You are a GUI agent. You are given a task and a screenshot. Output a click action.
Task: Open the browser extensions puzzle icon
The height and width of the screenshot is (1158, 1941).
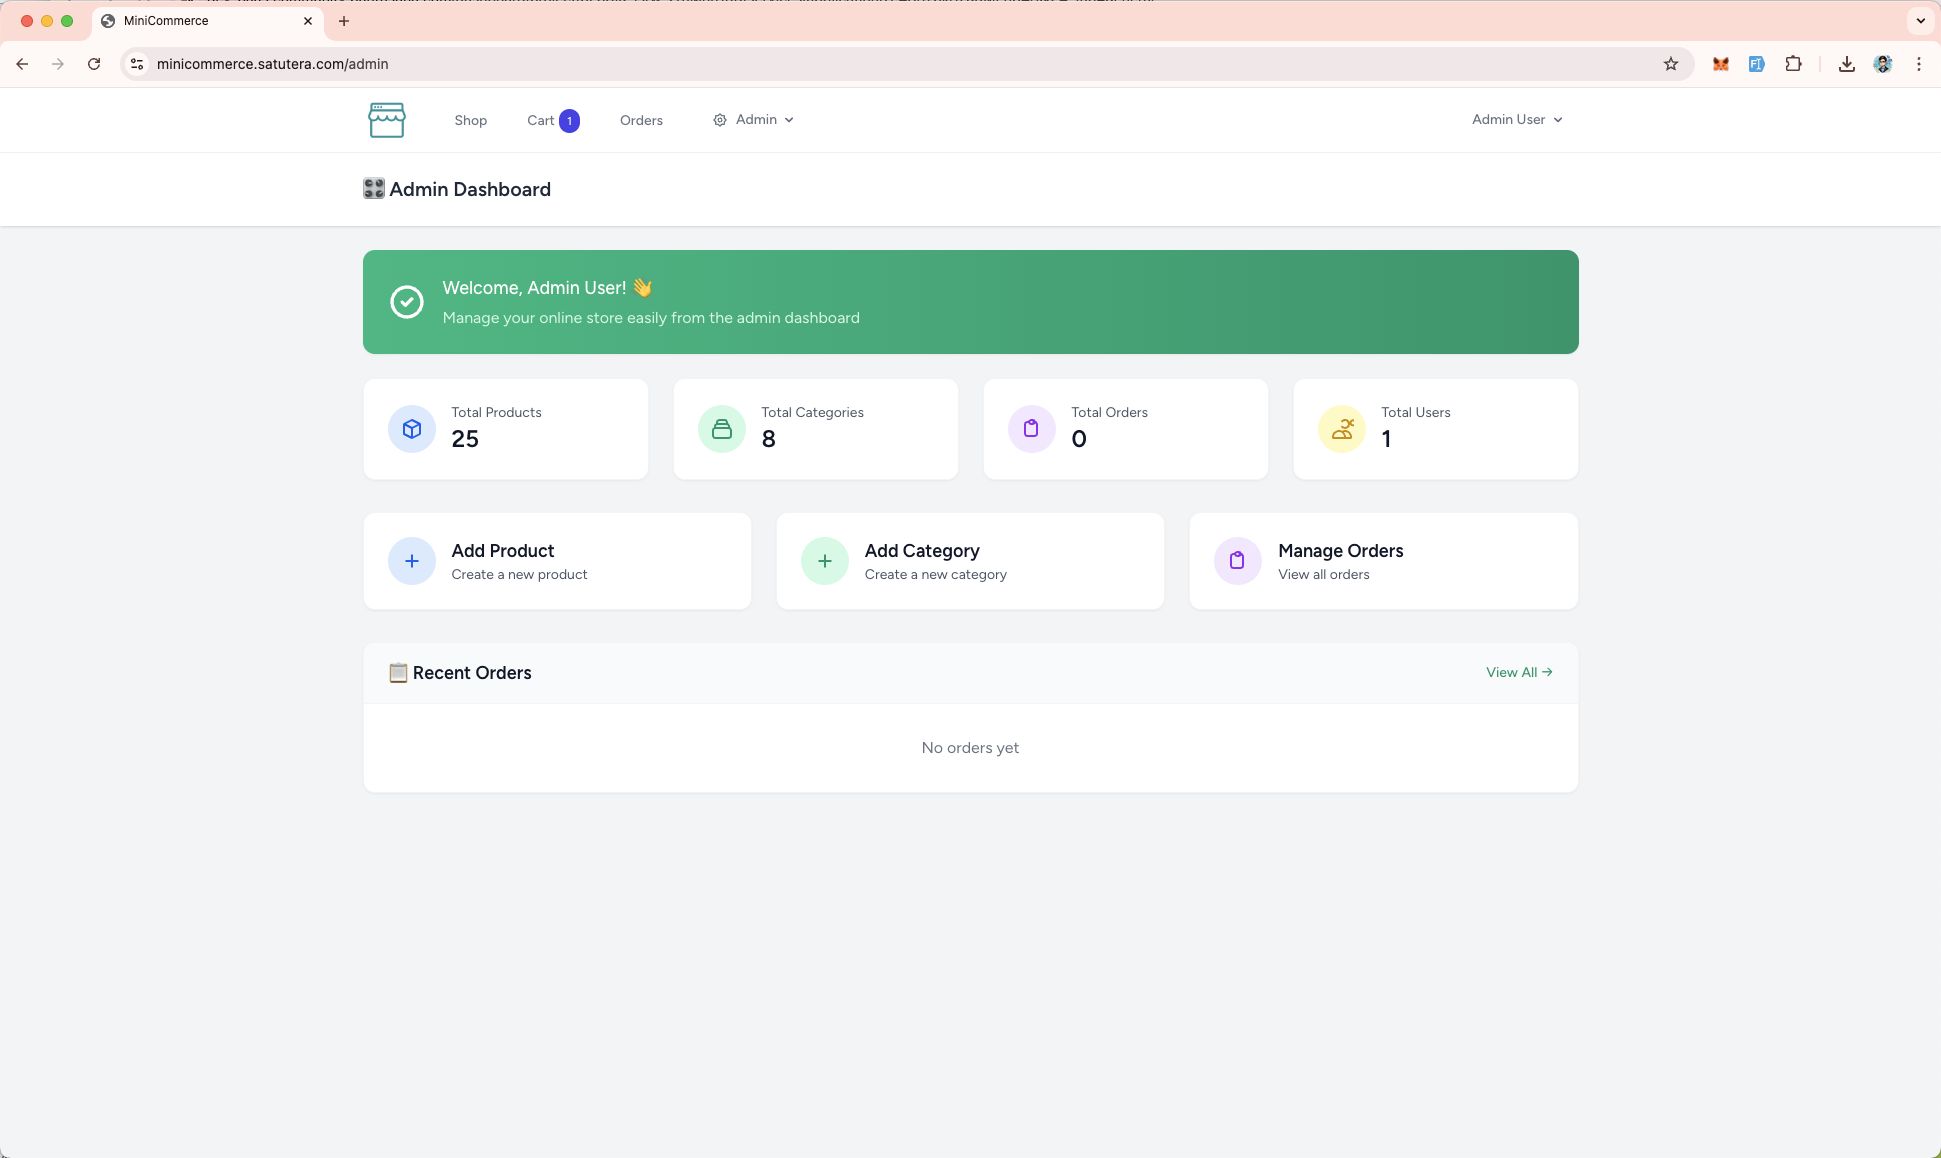[x=1793, y=64]
